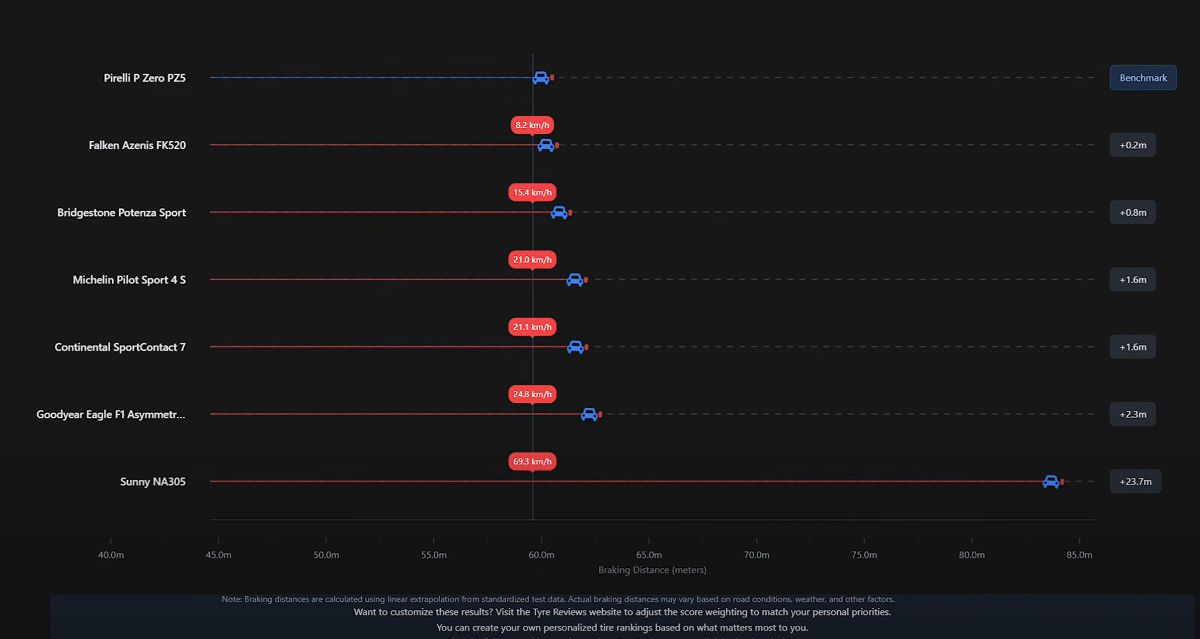This screenshot has width=1200, height=639.
Task: Click the Bridgestone Potenza Sport car icon
Action: pyautogui.click(x=559, y=212)
